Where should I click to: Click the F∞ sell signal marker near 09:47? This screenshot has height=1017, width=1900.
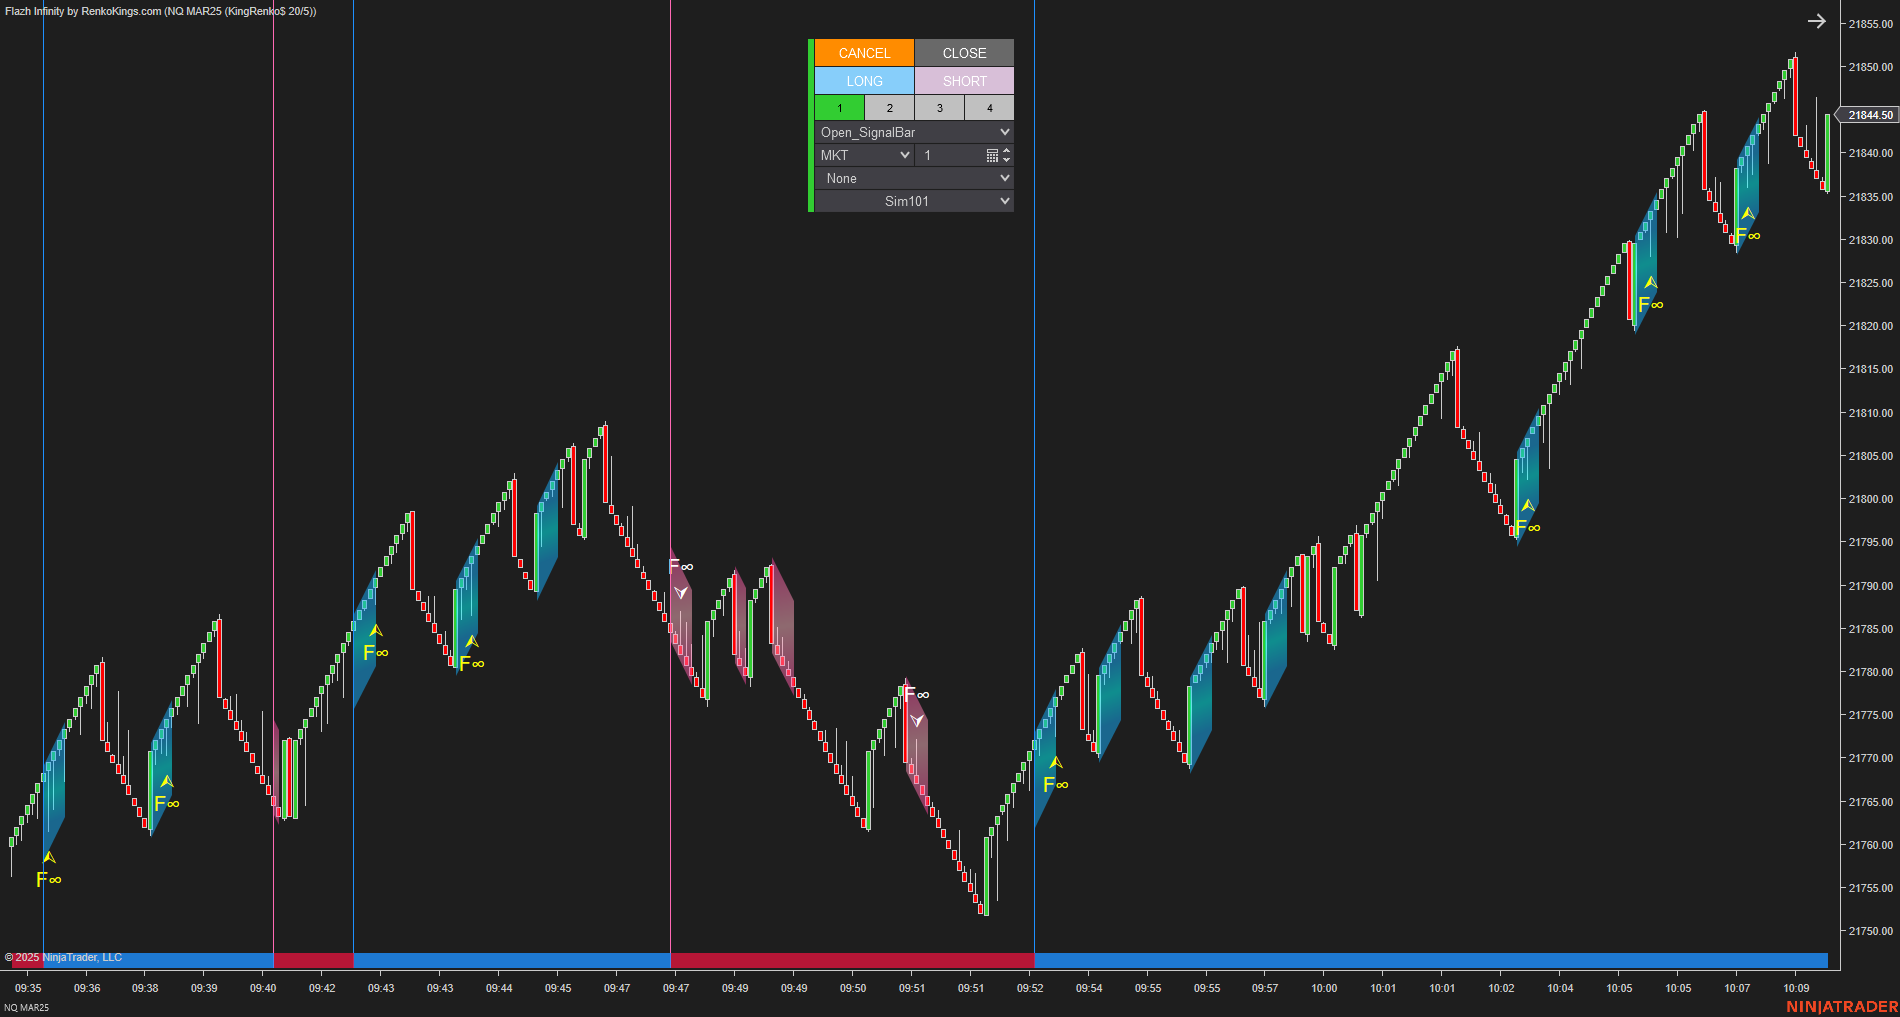[x=680, y=572]
